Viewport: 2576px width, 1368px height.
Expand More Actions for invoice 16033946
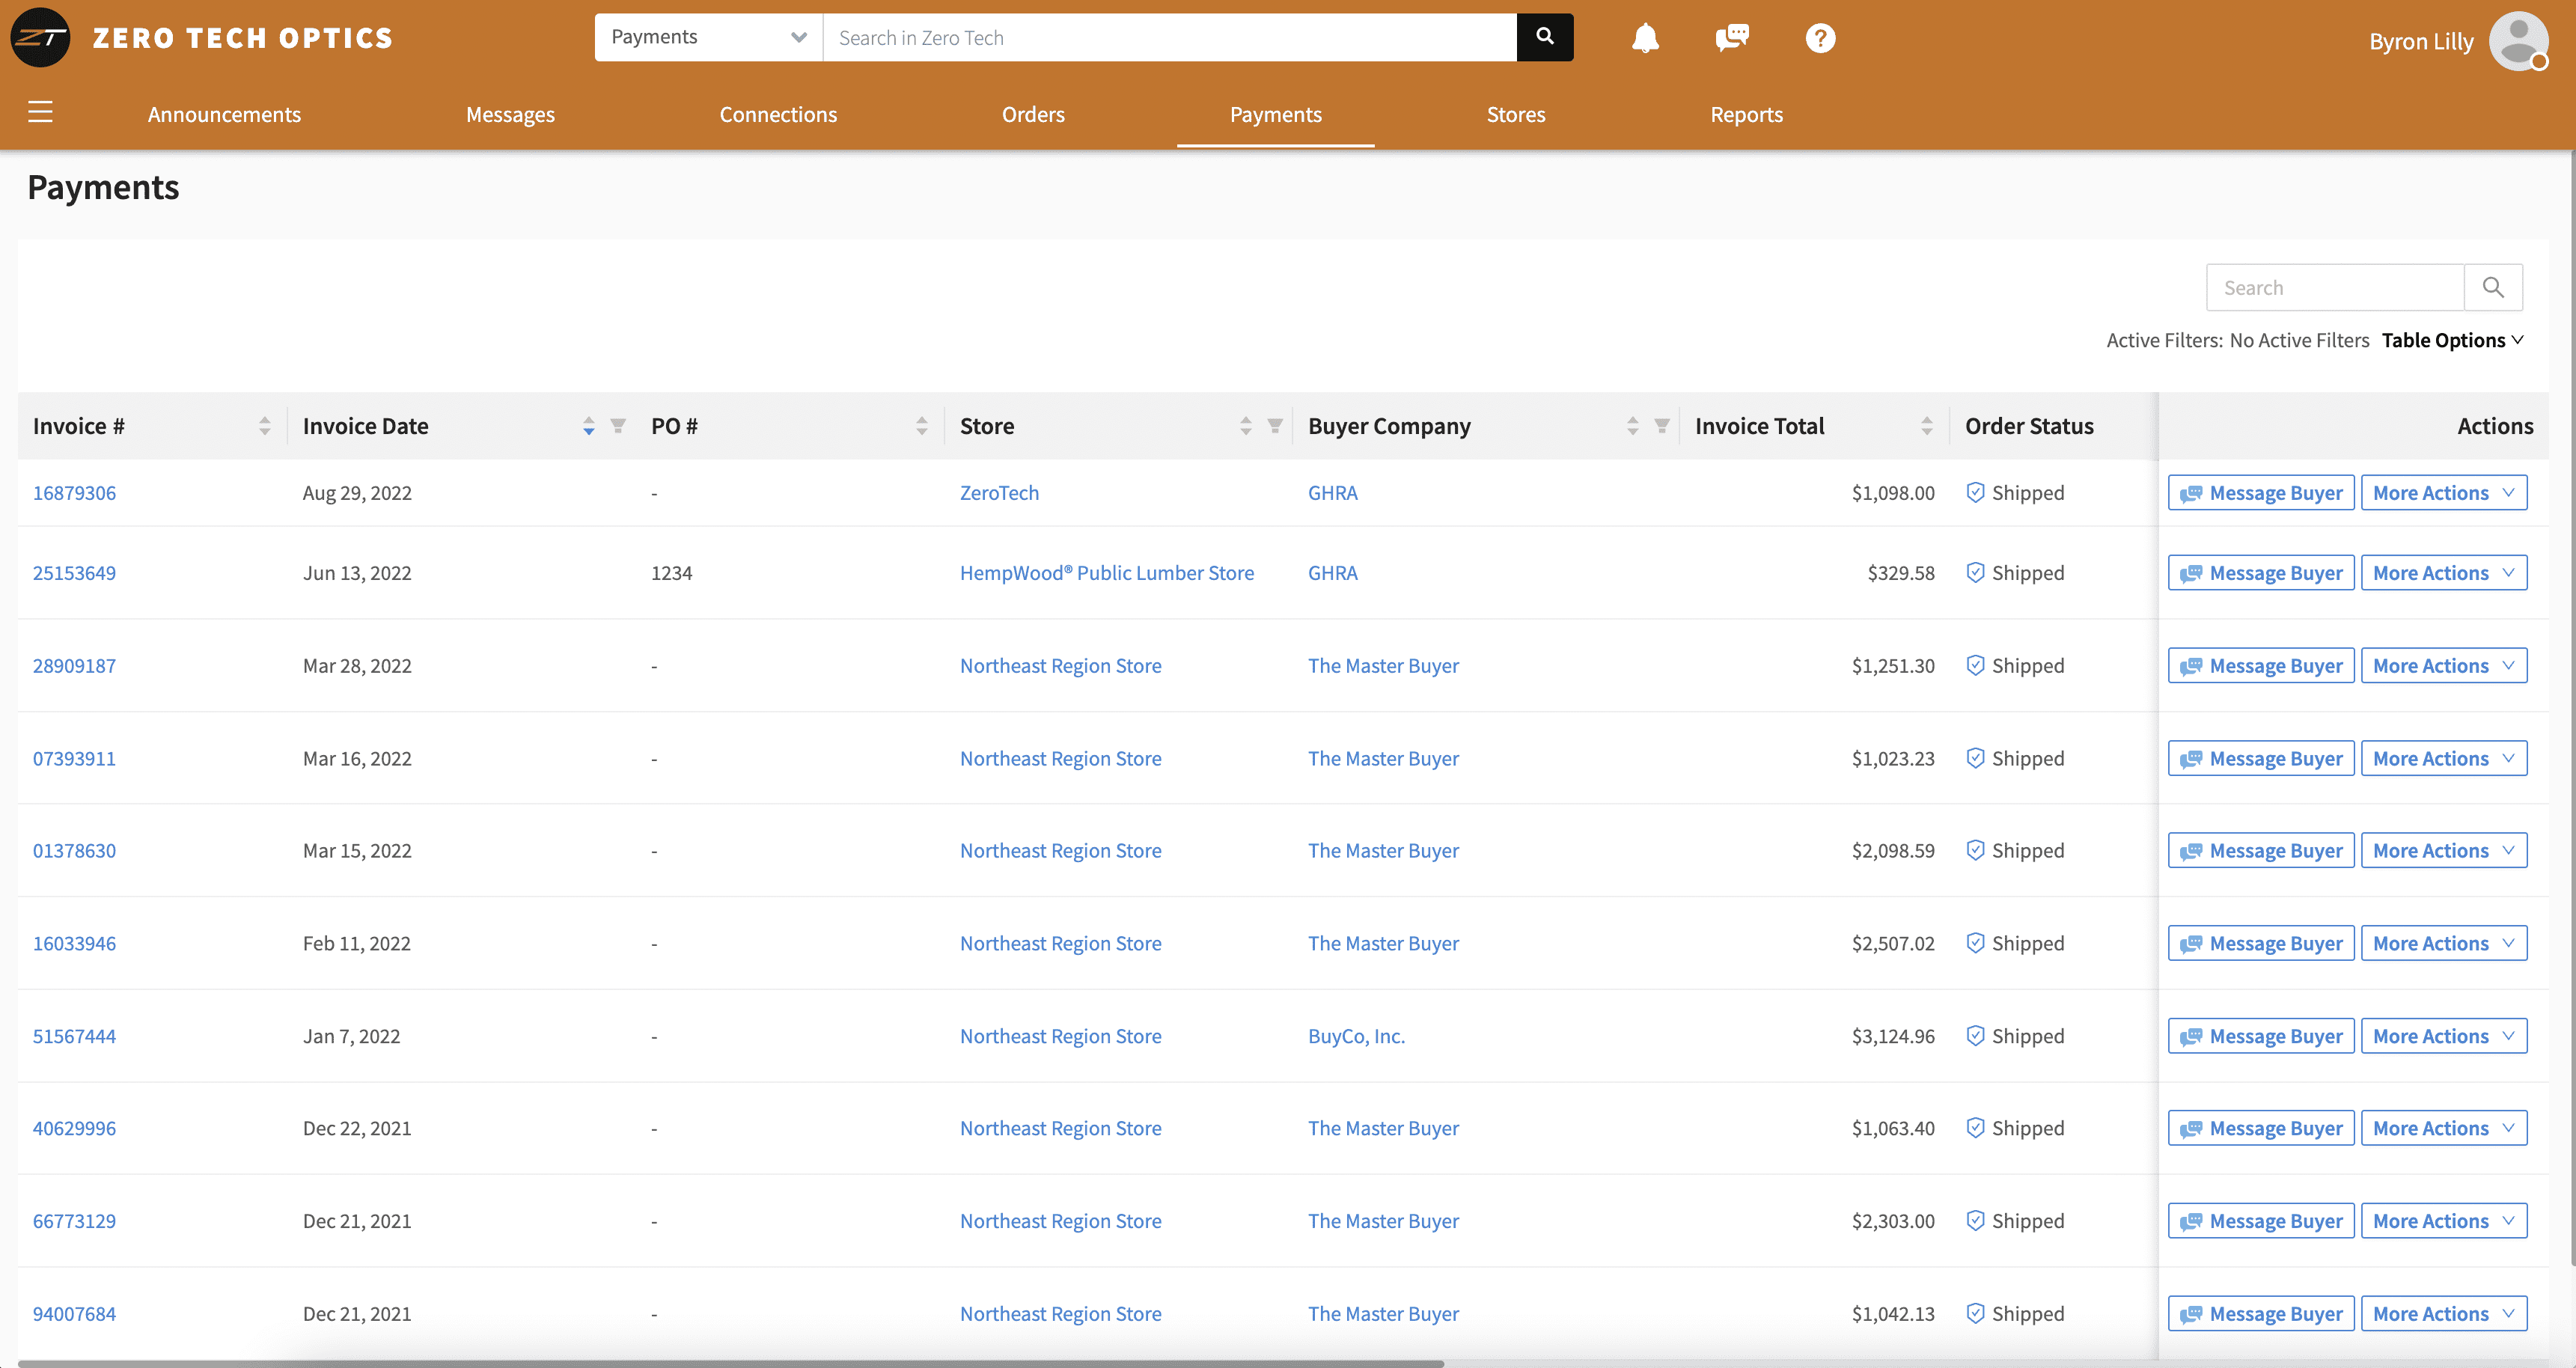click(x=2443, y=944)
